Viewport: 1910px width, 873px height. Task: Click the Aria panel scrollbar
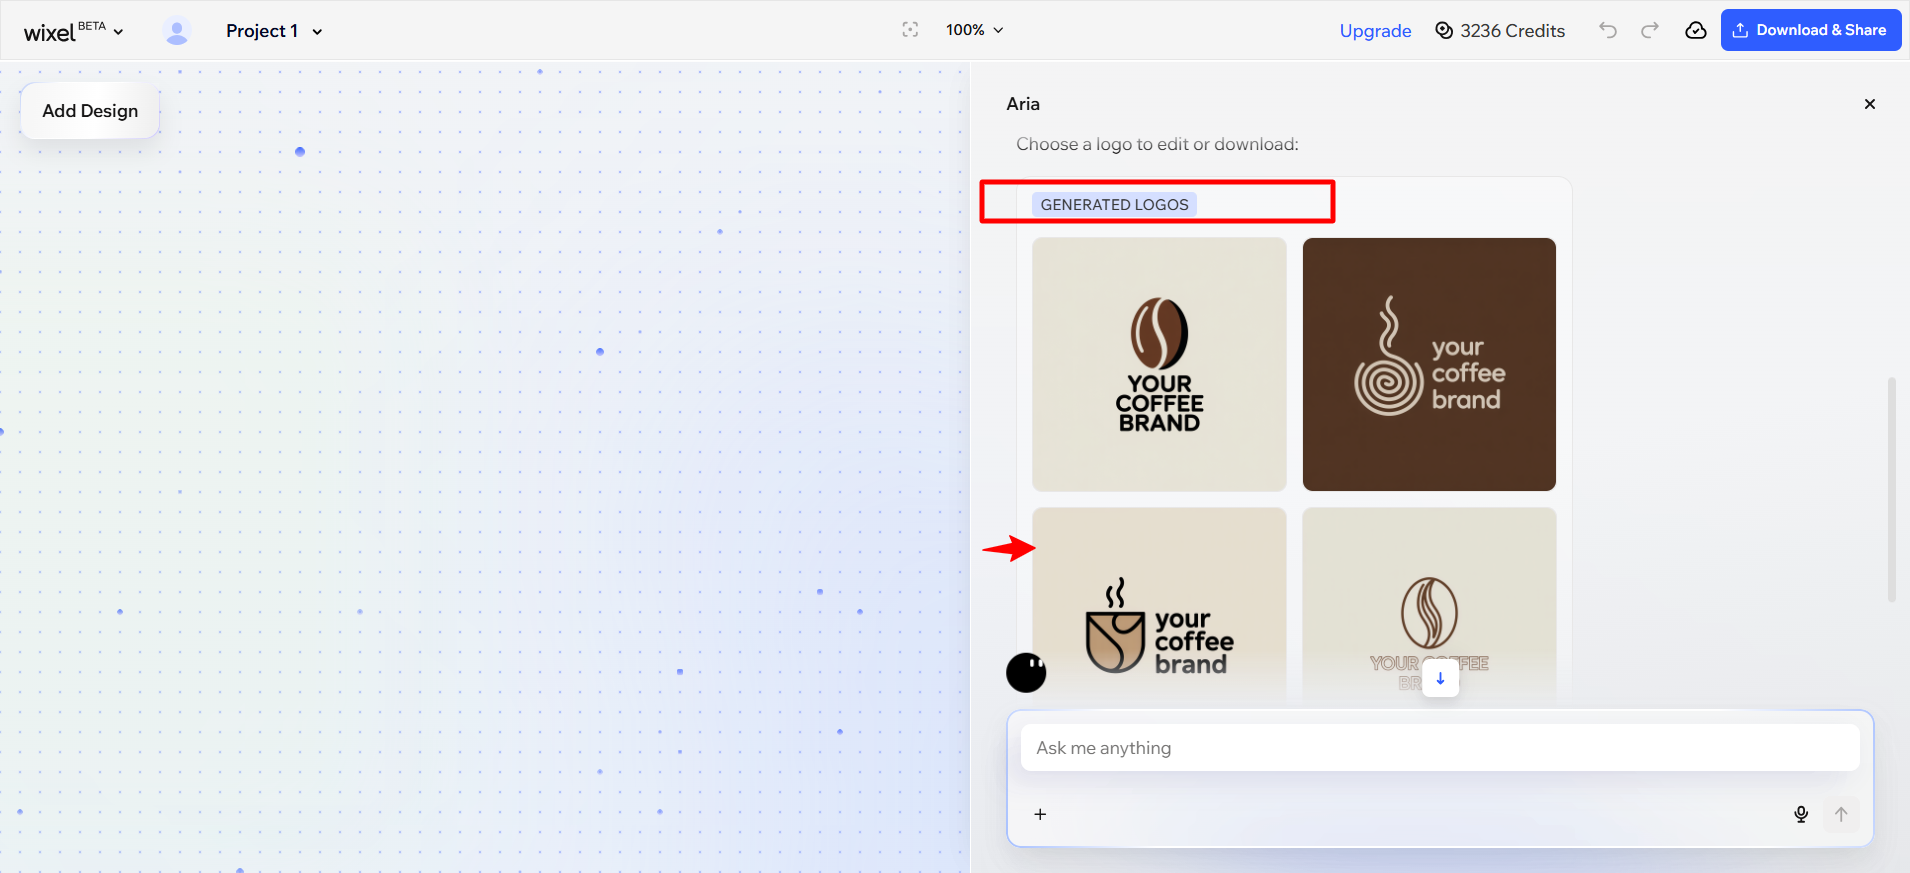pyautogui.click(x=1891, y=490)
